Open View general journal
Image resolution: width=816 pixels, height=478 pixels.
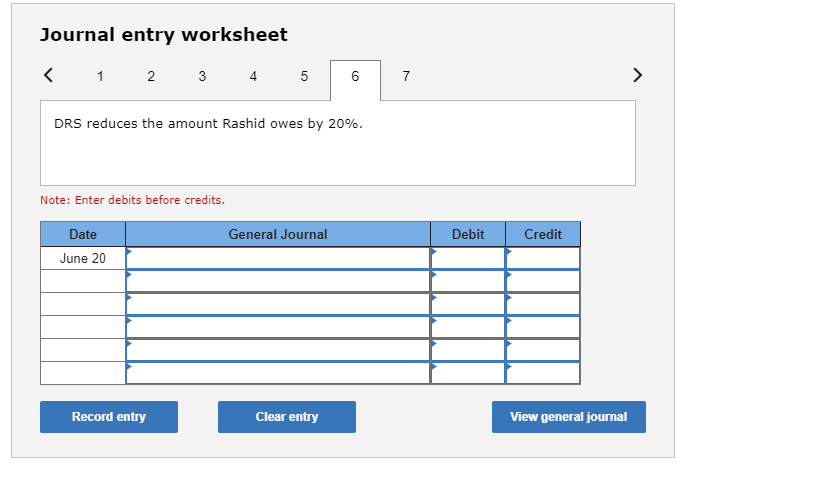click(569, 417)
